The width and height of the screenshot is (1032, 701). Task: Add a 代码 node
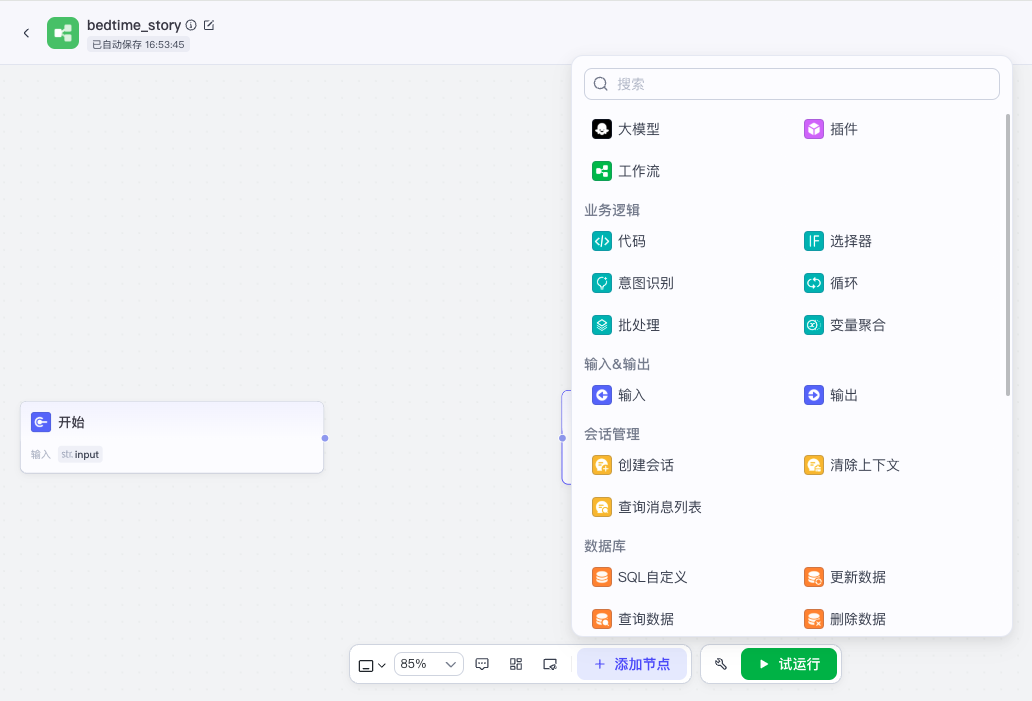click(x=619, y=241)
